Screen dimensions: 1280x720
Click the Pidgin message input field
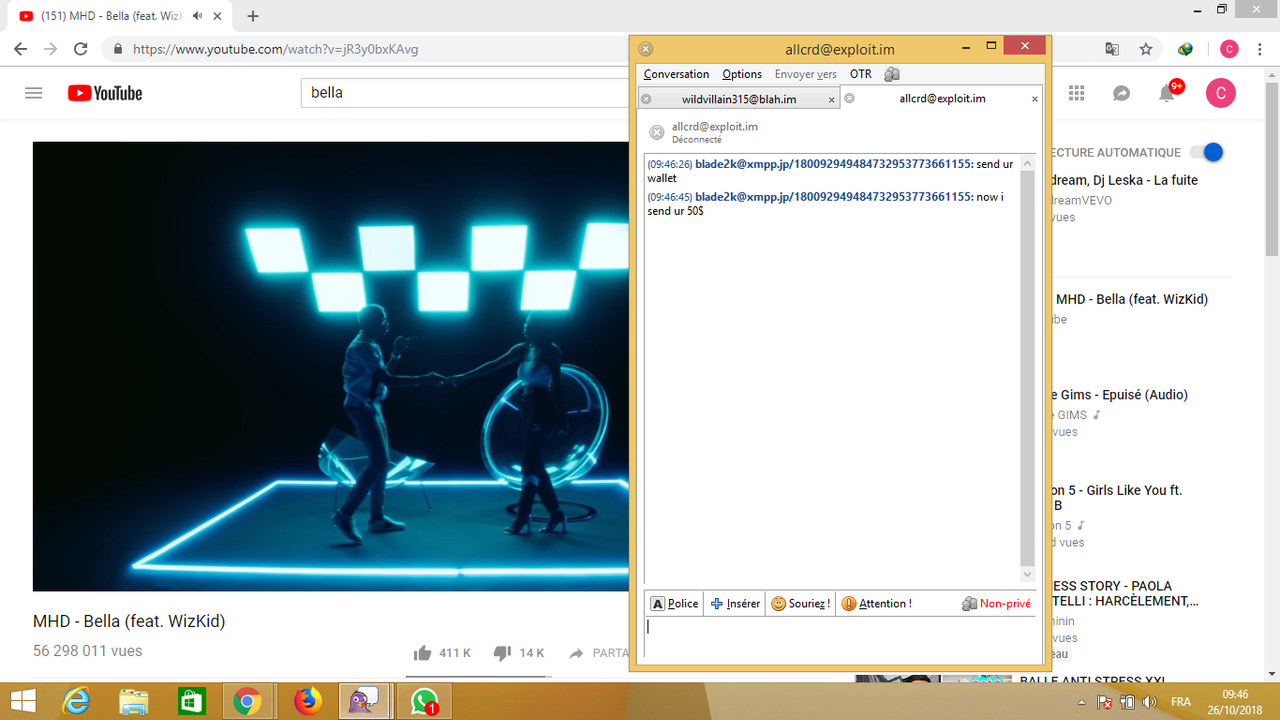pos(838,638)
